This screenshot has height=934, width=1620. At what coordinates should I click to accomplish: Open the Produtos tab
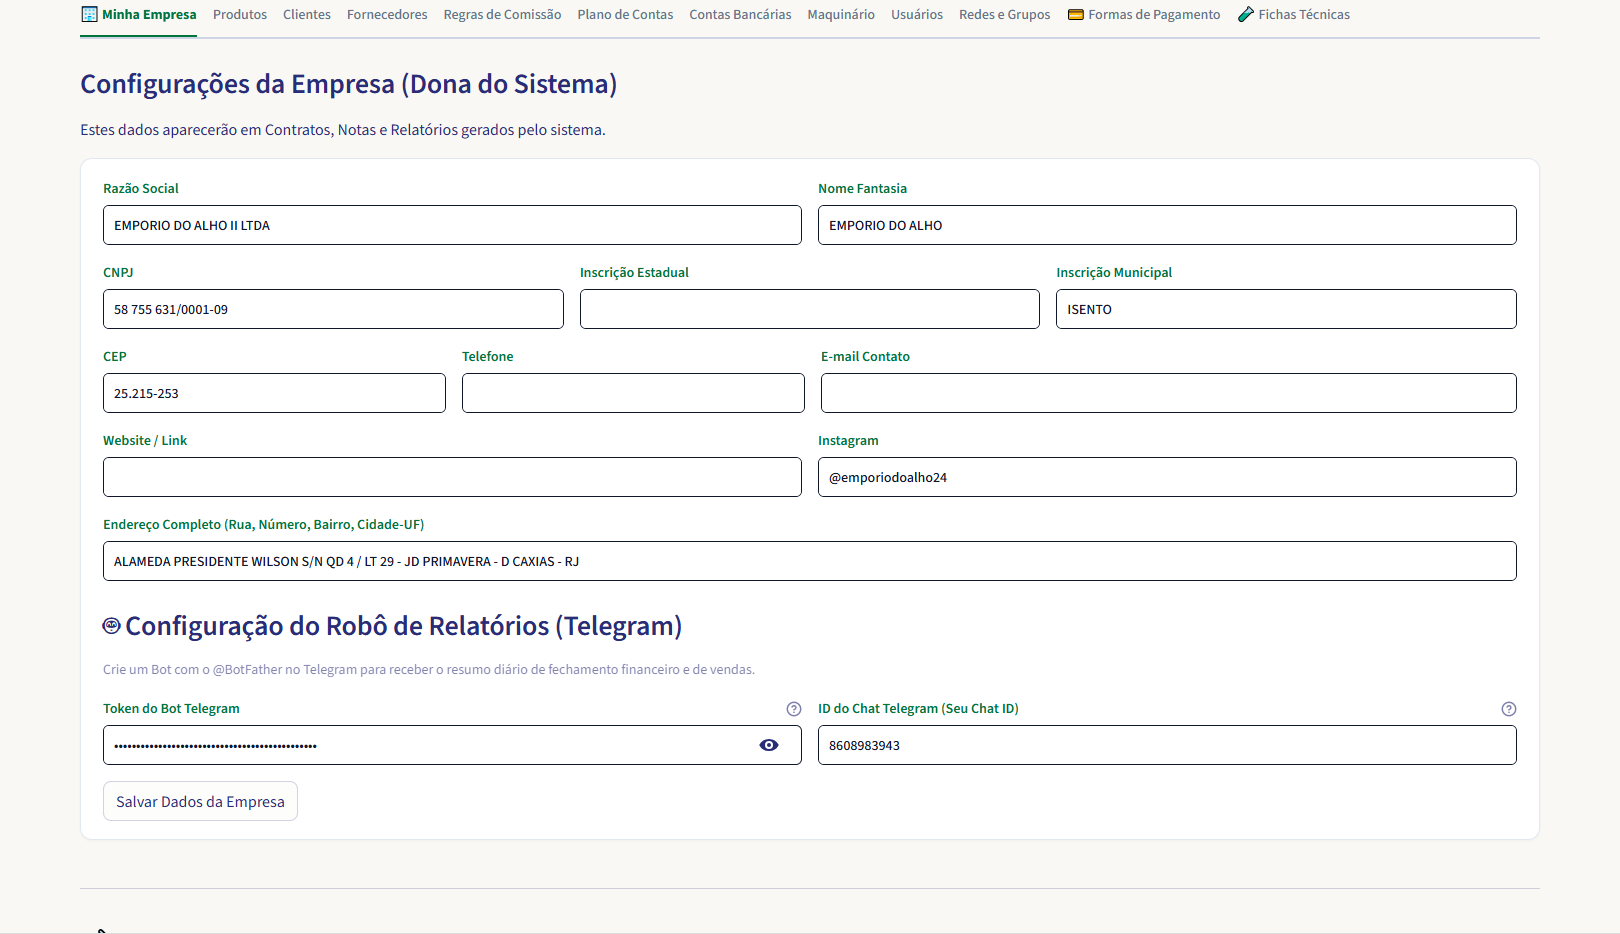coord(240,15)
